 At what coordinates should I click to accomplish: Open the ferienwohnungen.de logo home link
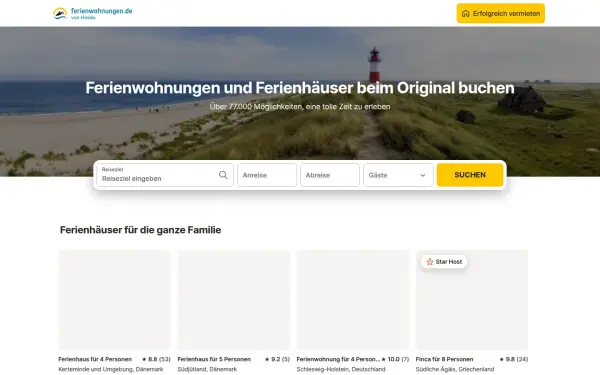tap(93, 13)
